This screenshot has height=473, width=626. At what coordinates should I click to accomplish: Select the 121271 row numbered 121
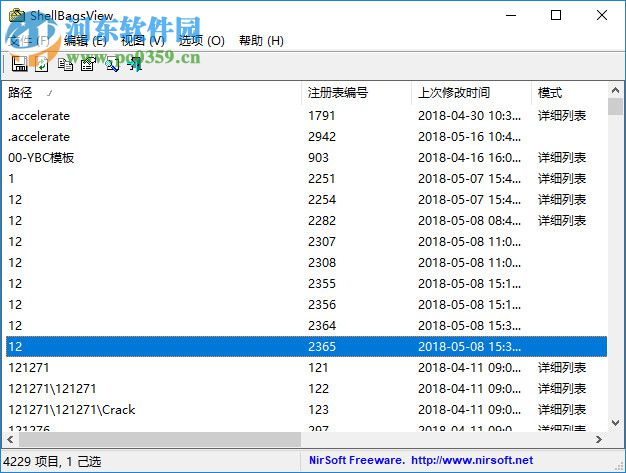point(307,368)
